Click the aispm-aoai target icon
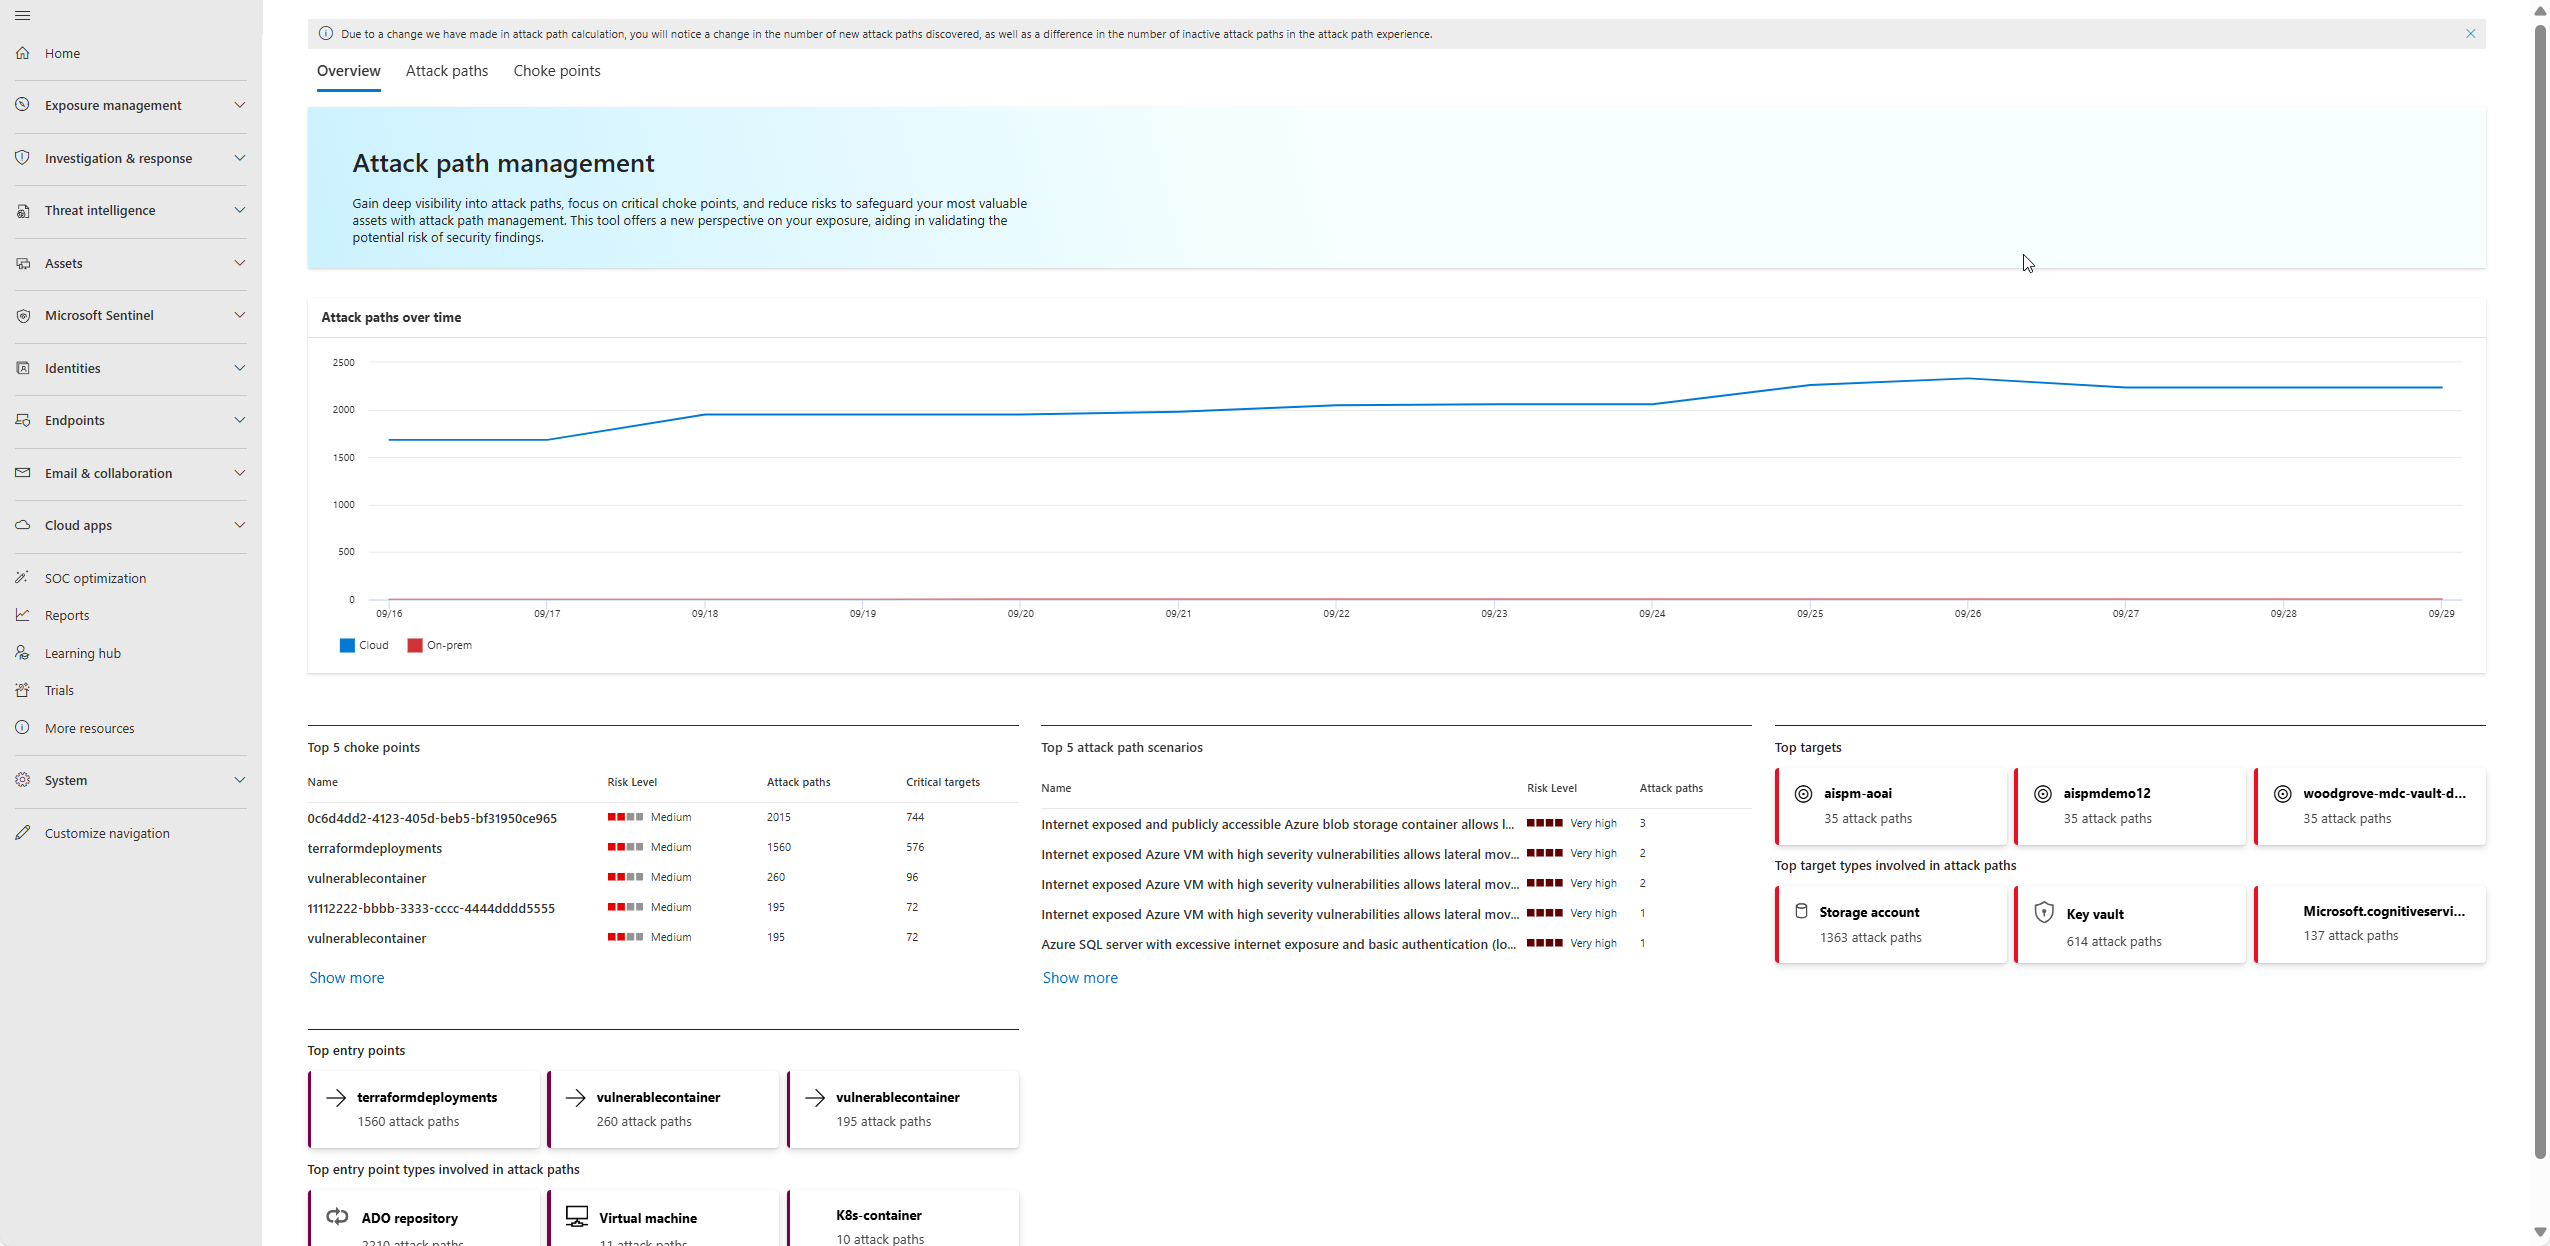 (x=1803, y=794)
